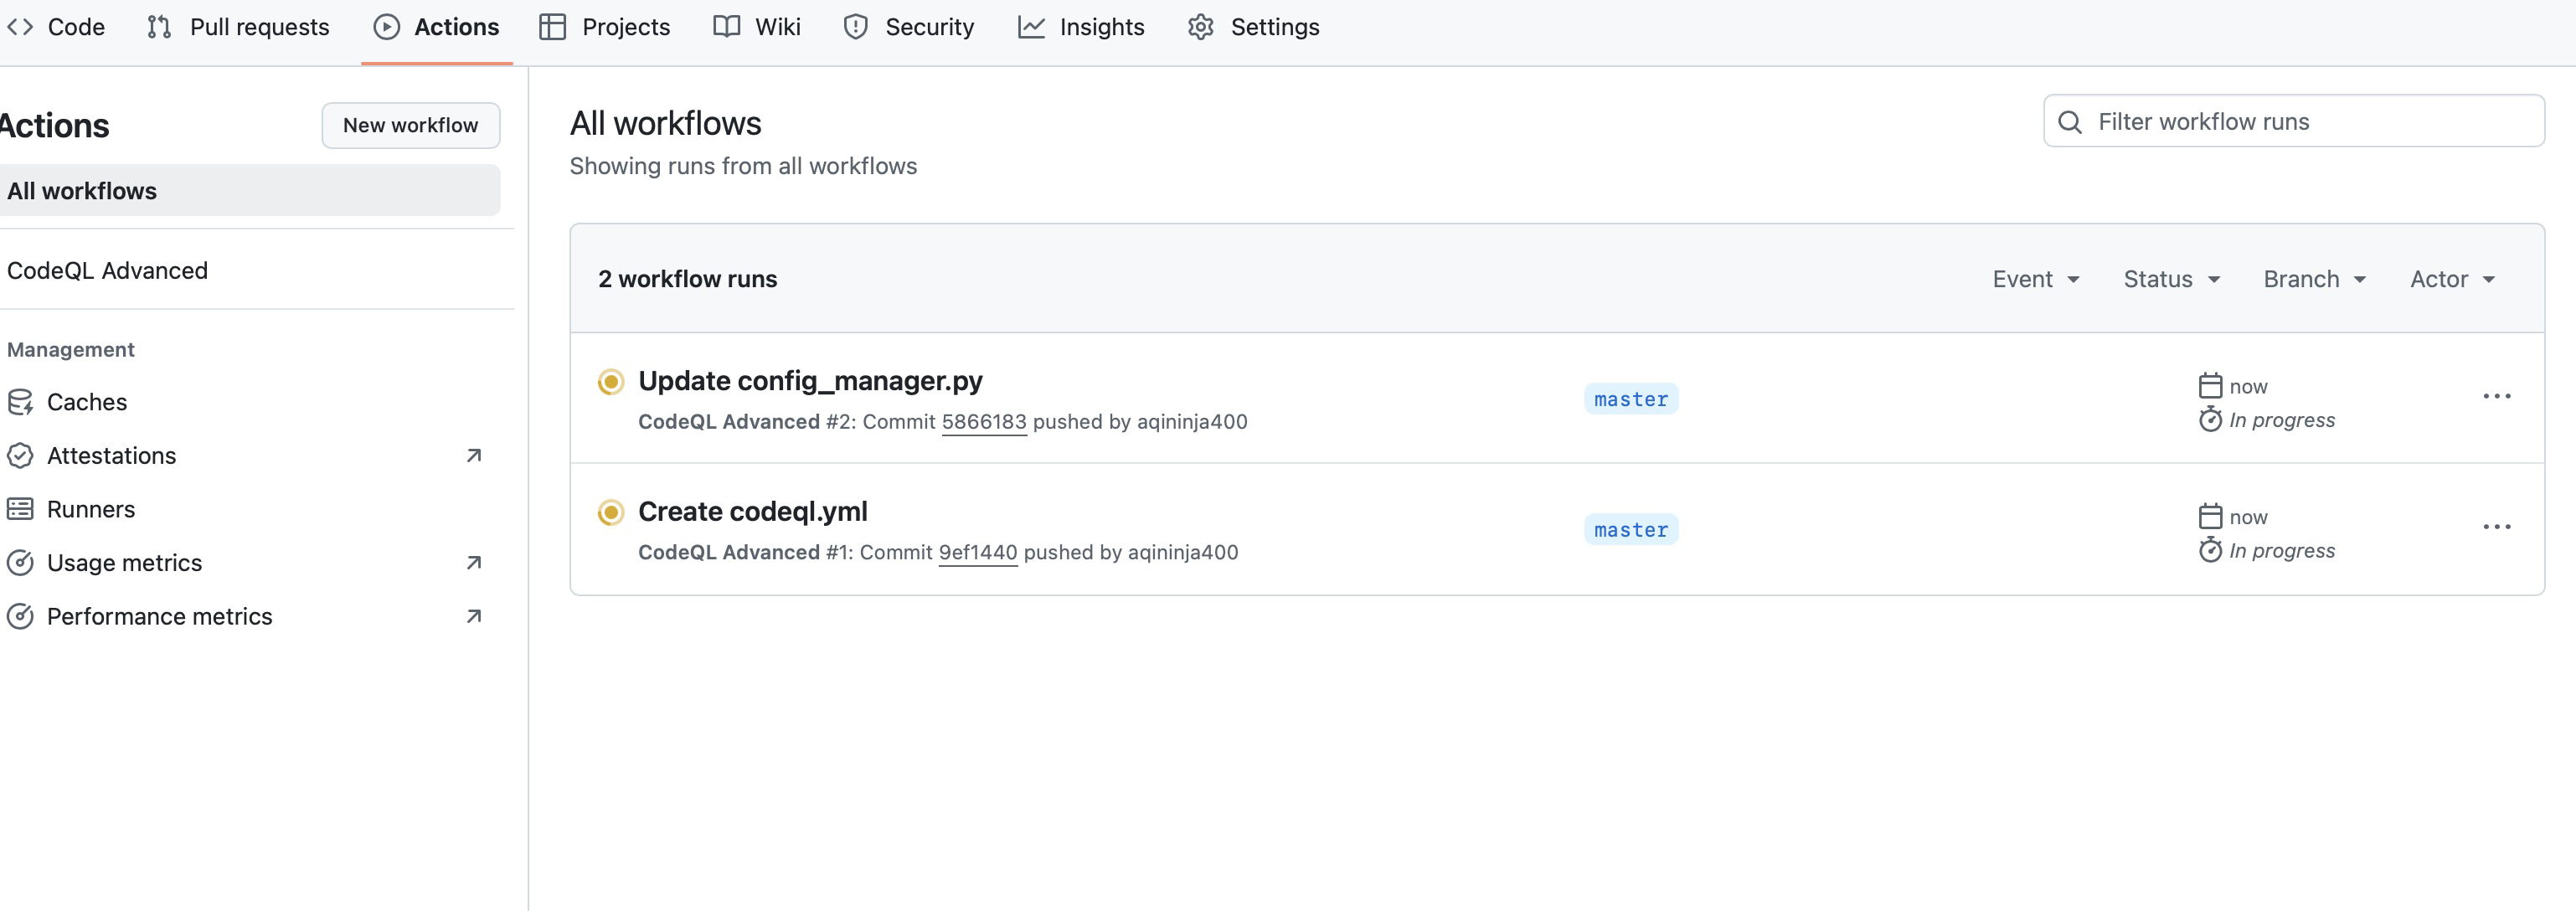
Task: Open options menu for Update config_manager.py run
Action: coord(2496,397)
